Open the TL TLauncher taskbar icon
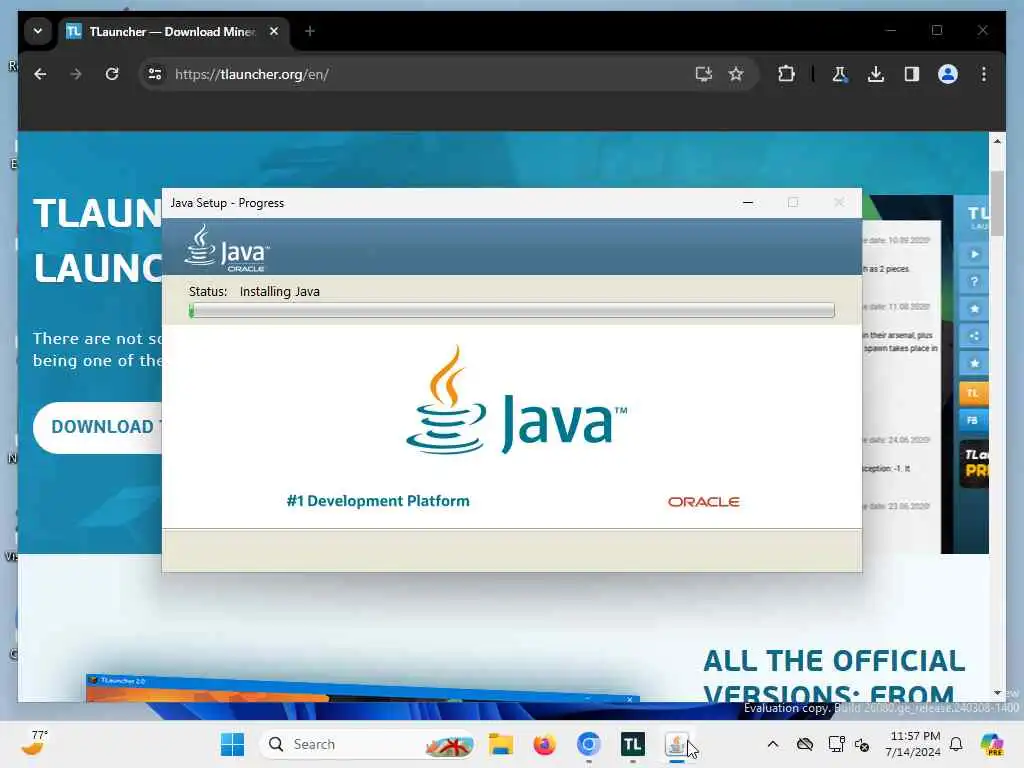1024x768 pixels. click(x=632, y=744)
